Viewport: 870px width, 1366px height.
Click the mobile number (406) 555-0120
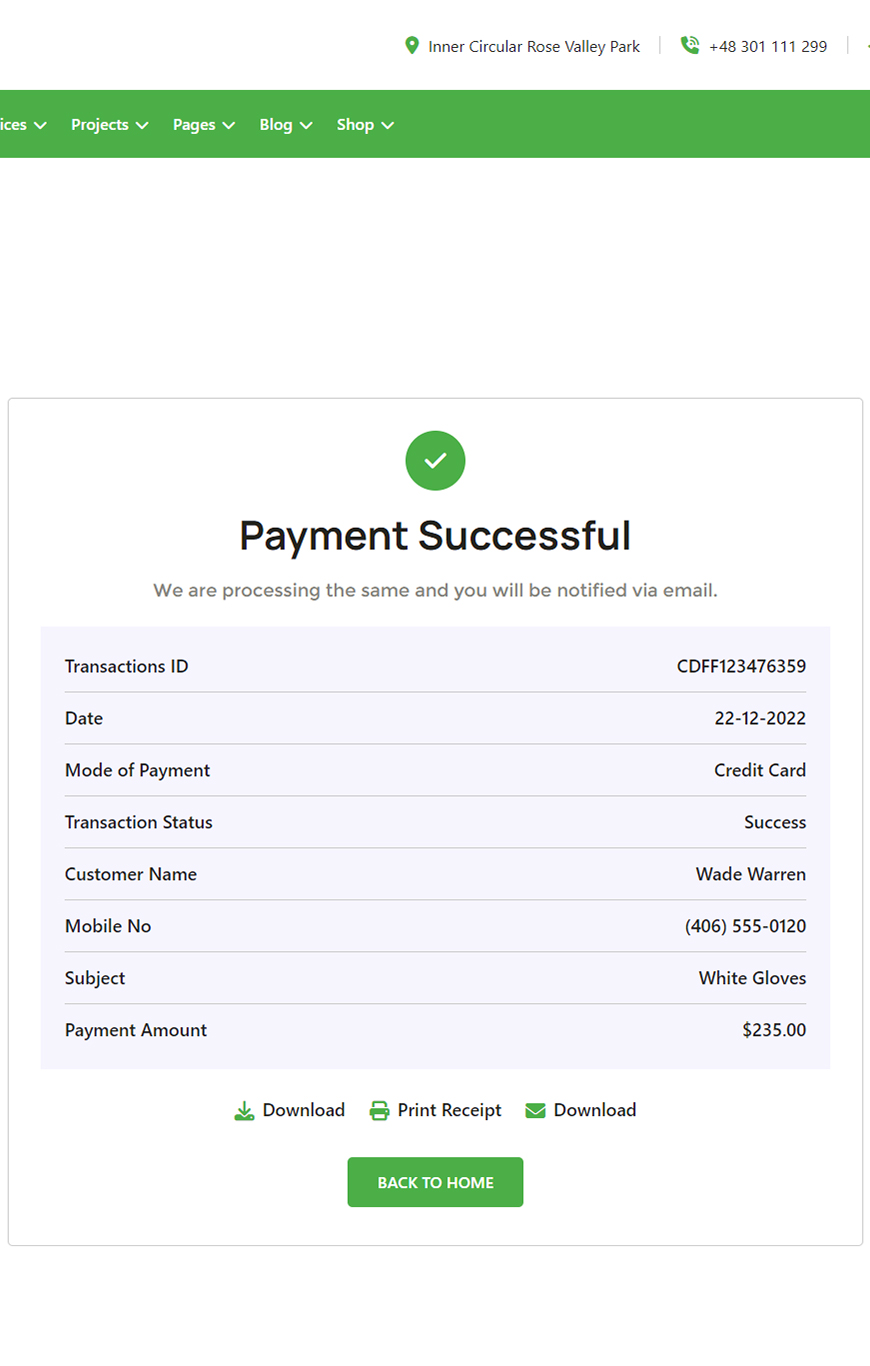(x=745, y=927)
